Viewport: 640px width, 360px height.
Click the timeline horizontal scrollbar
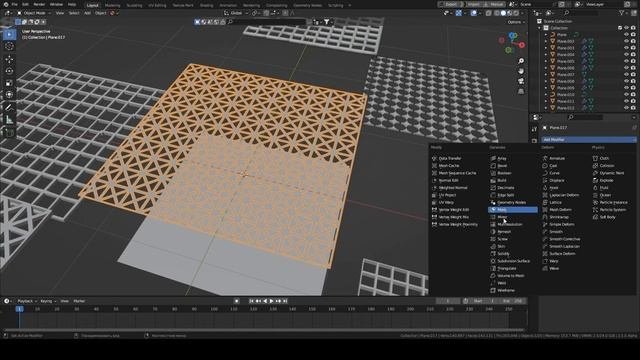coord(263,330)
